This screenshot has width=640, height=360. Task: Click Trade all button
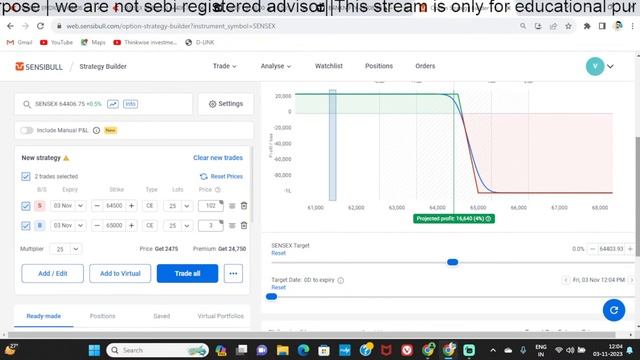click(187, 273)
